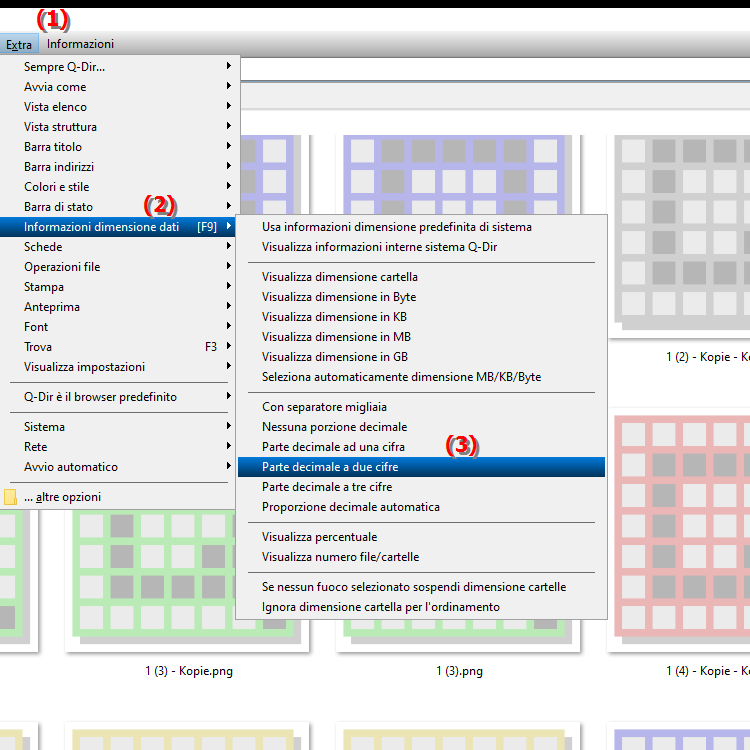The image size is (750, 750).
Task: Open the Rete submenu
Action: pyautogui.click(x=118, y=447)
